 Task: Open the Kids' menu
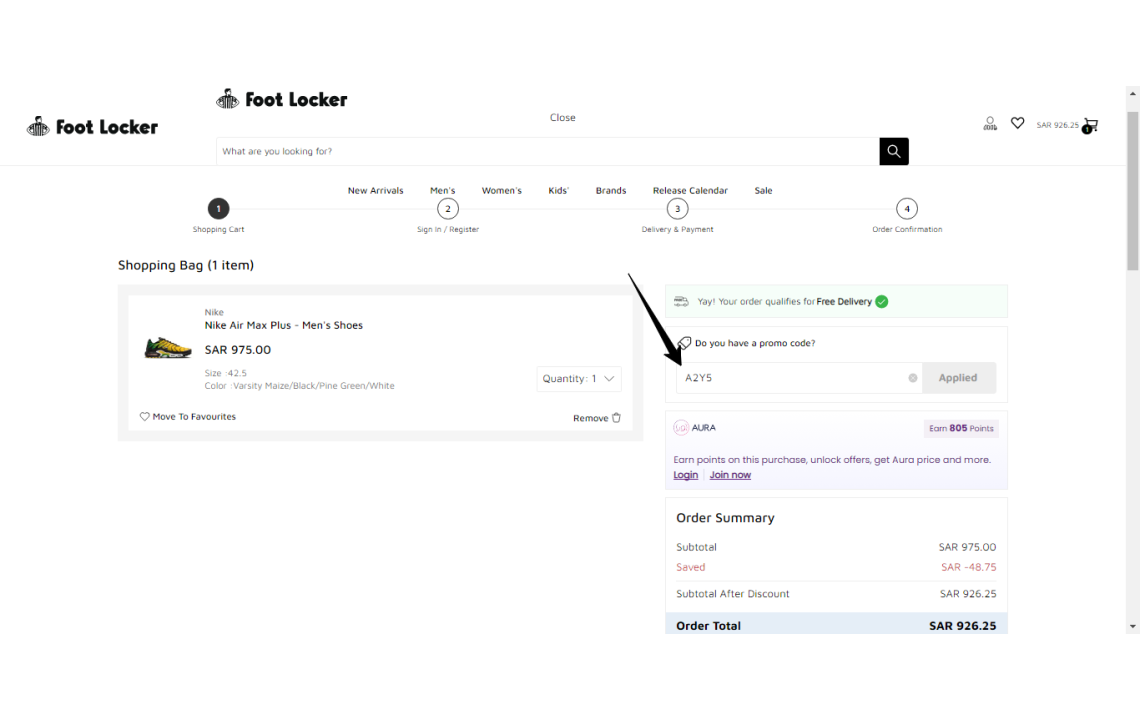coord(558,191)
